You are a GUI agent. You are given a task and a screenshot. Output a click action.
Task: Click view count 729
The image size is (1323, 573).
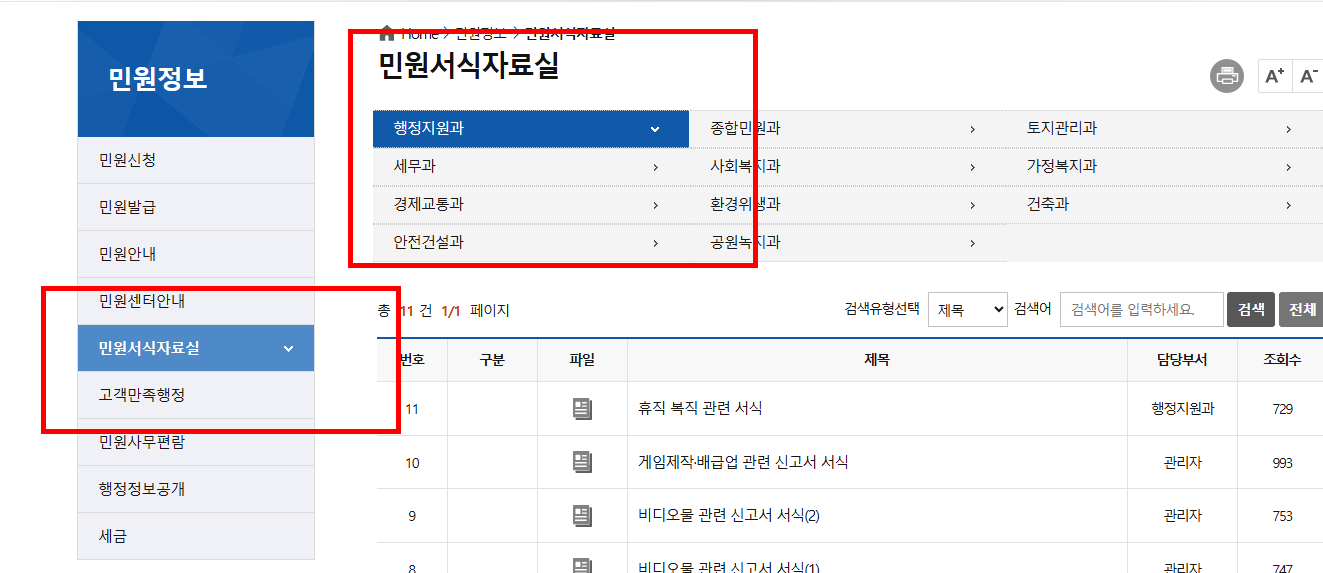(x=1283, y=409)
